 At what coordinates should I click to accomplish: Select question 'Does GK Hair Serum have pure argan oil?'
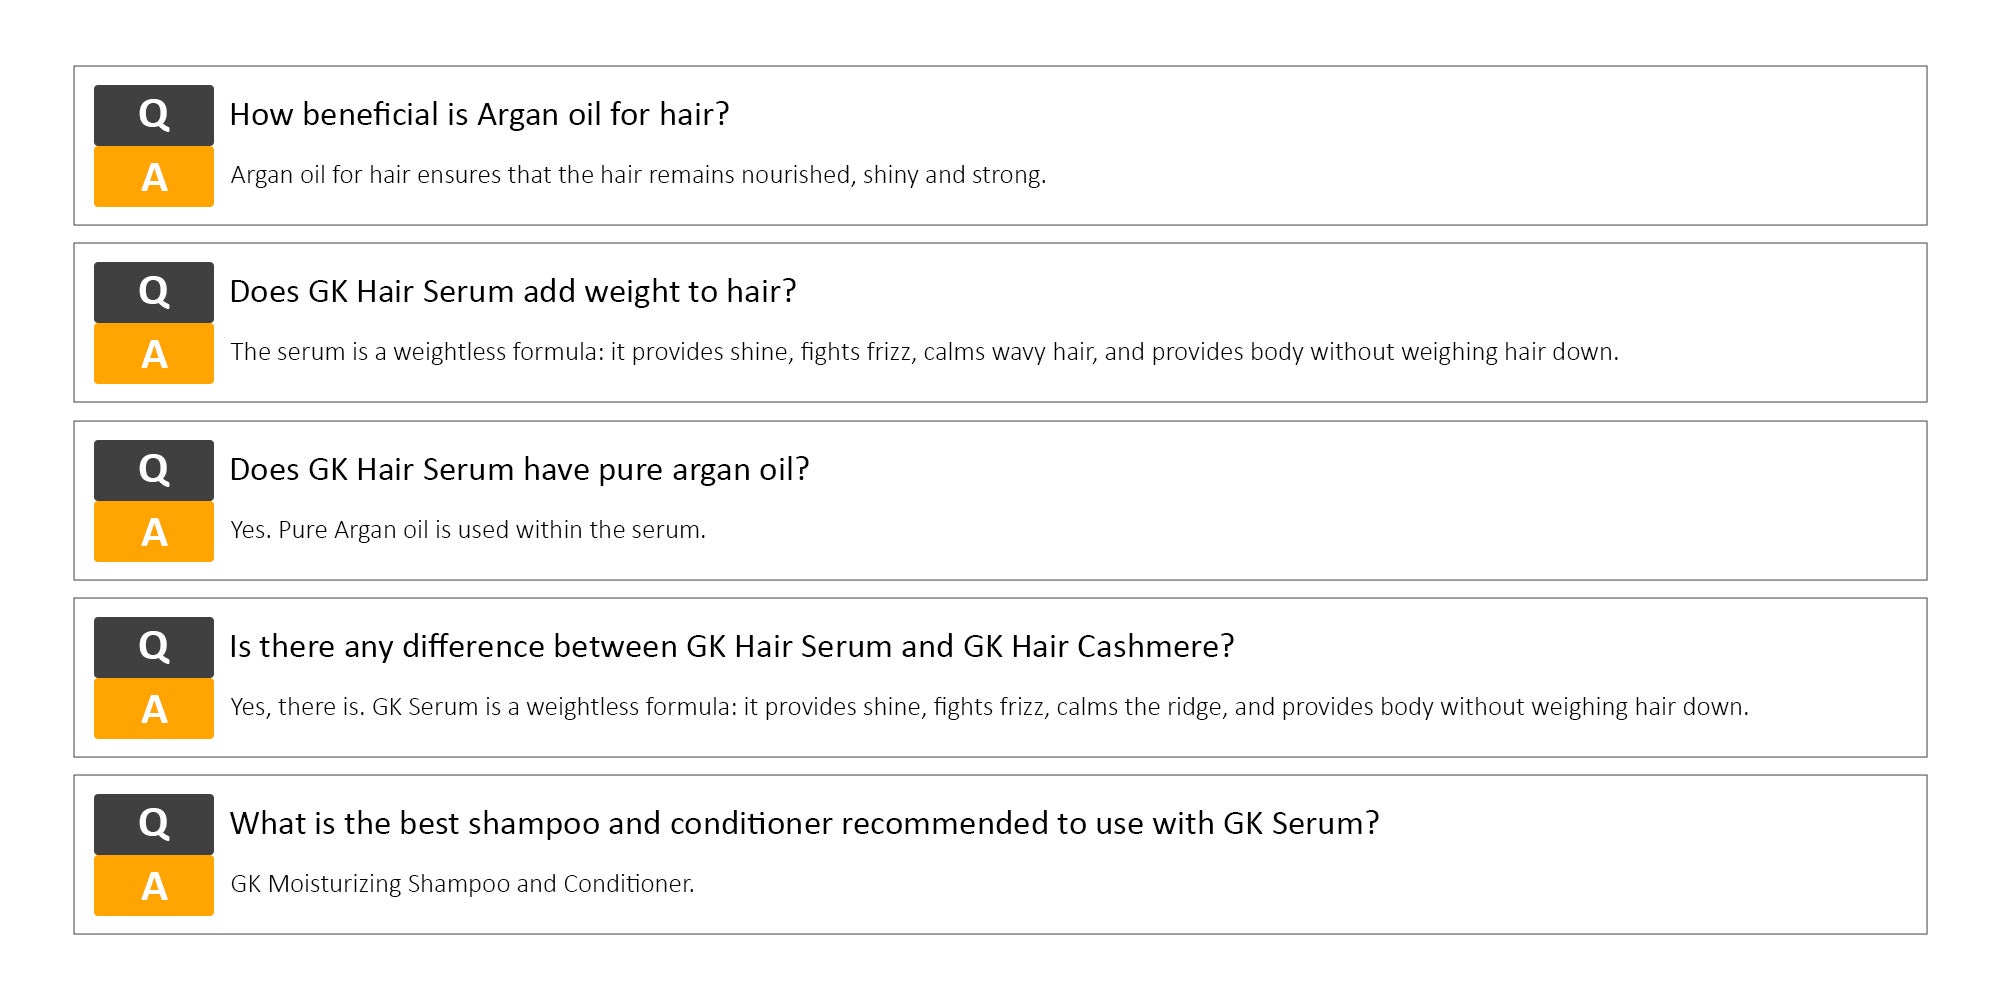point(519,470)
